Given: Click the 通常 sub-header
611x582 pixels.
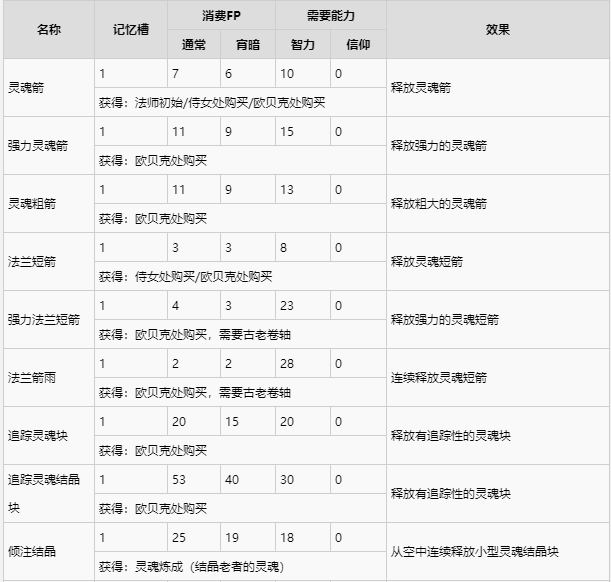Looking at the screenshot, I should pos(194,44).
